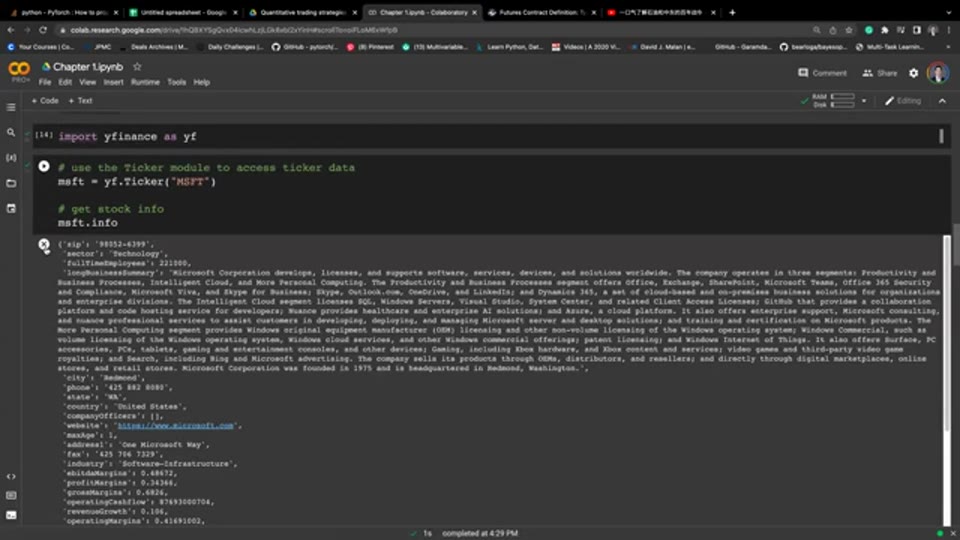
Task: Click the browser address bar
Action: pyautogui.click(x=429, y=29)
